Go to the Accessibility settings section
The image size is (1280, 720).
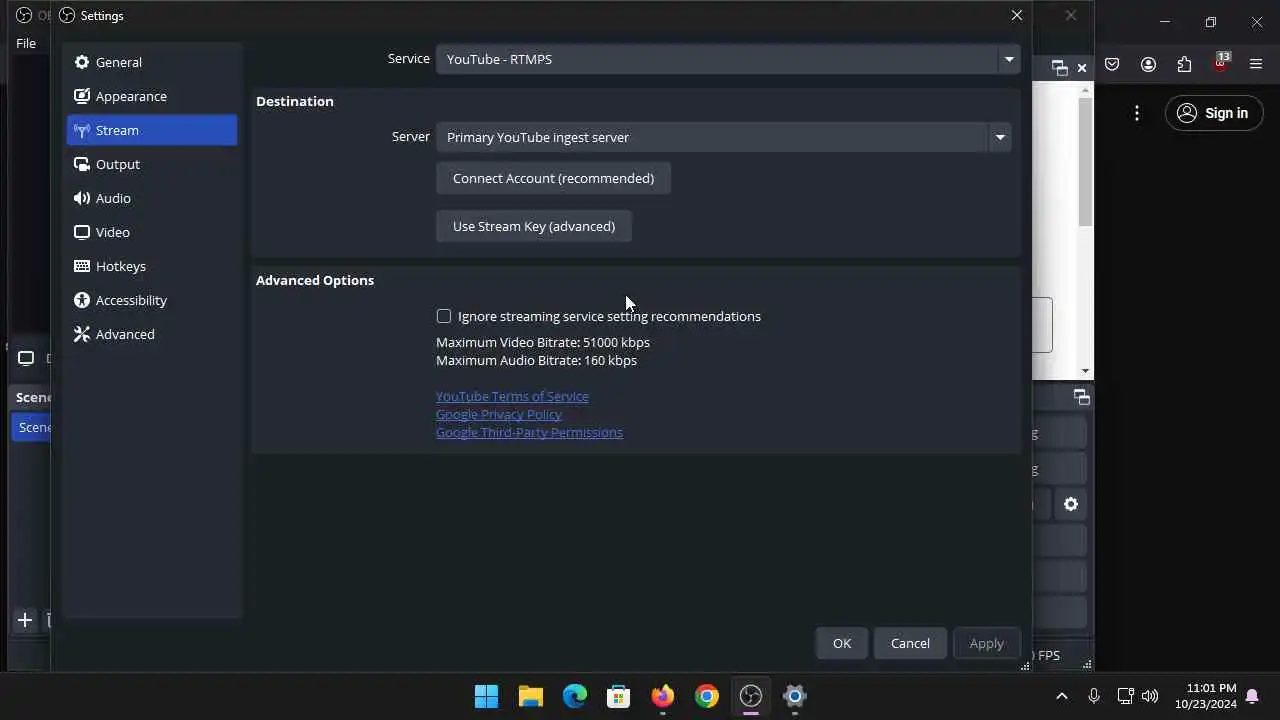pyautogui.click(x=152, y=300)
